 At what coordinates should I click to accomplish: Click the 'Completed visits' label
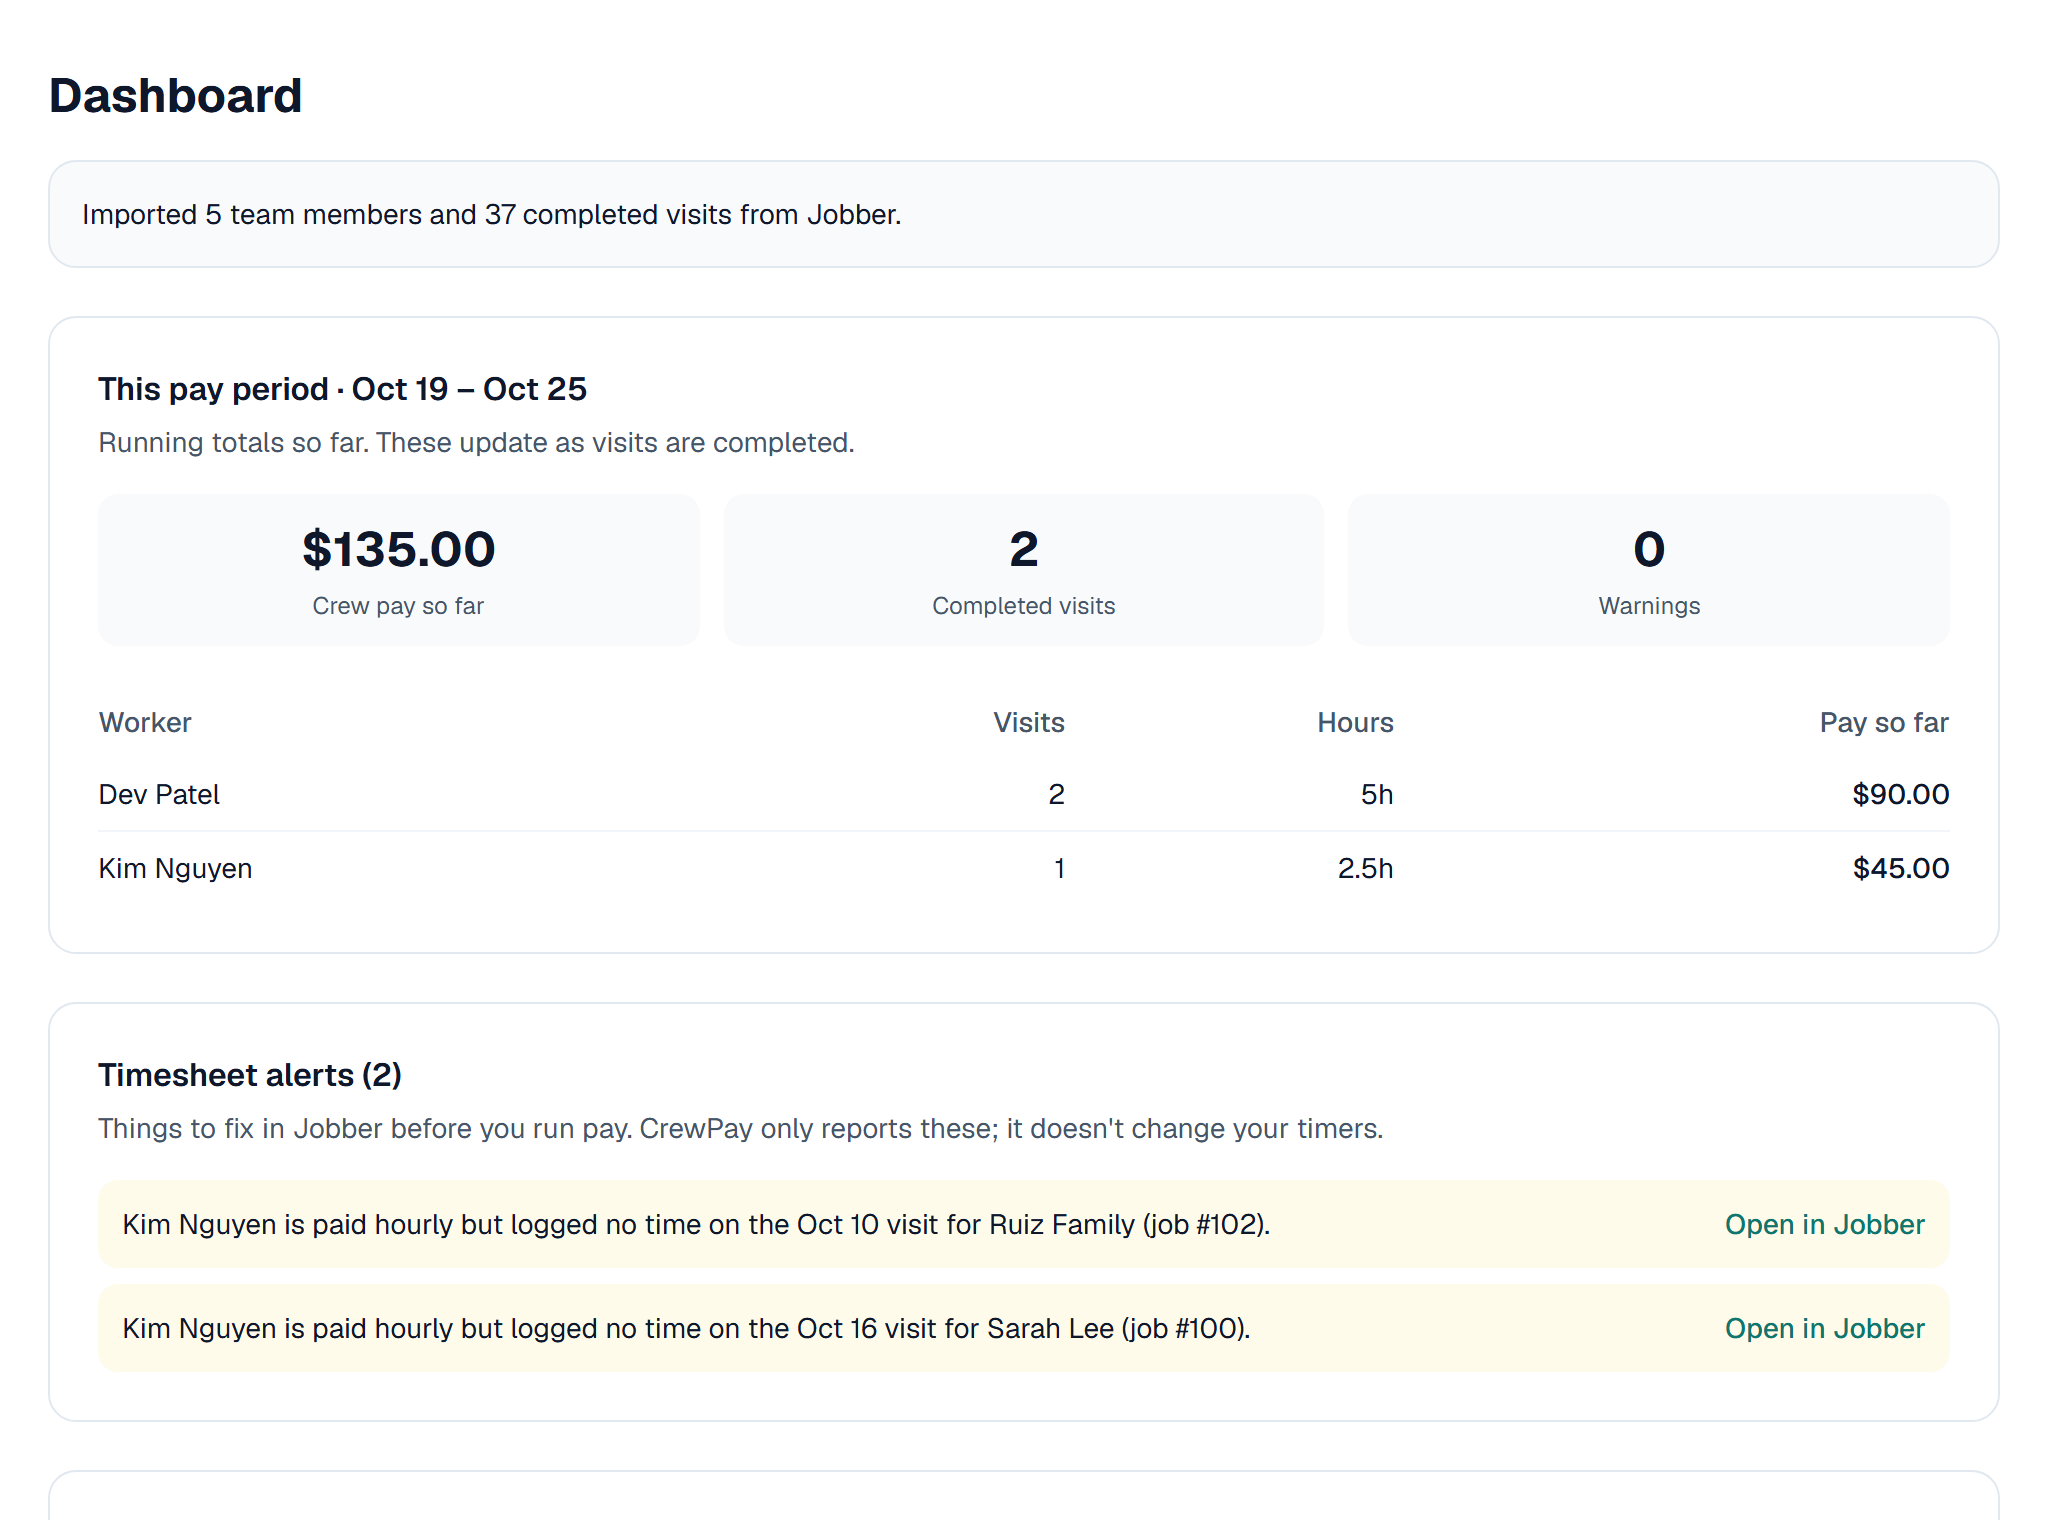coord(1023,606)
